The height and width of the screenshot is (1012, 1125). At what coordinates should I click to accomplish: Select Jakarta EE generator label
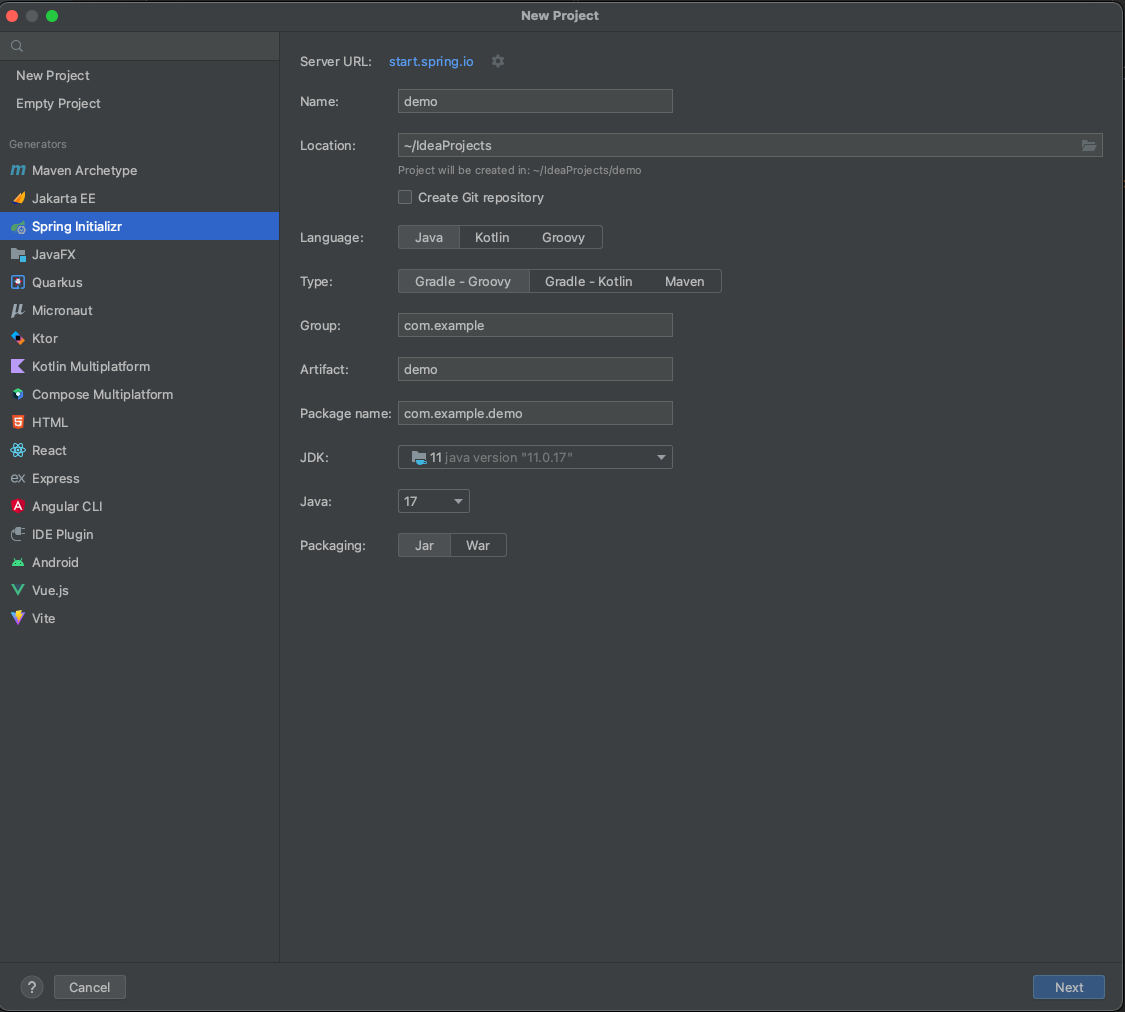[64, 198]
